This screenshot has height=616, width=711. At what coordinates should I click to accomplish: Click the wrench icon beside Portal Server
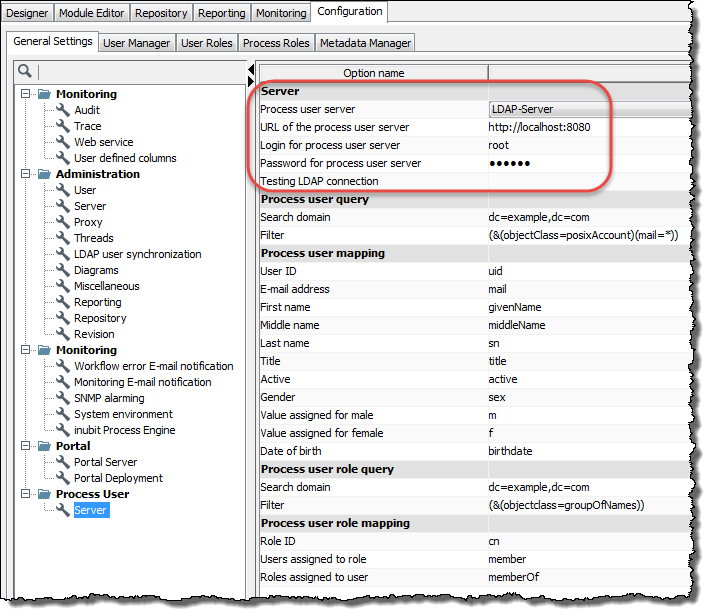click(63, 462)
